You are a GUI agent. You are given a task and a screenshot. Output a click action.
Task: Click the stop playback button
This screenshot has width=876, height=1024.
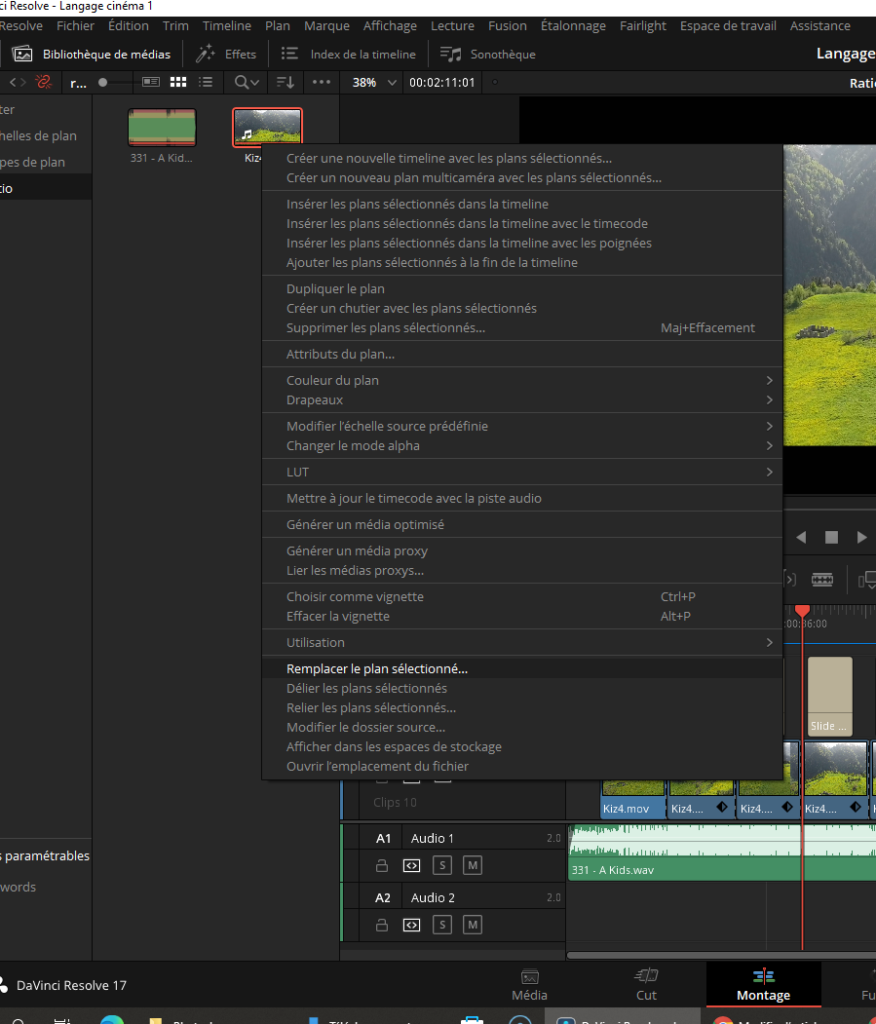[831, 537]
